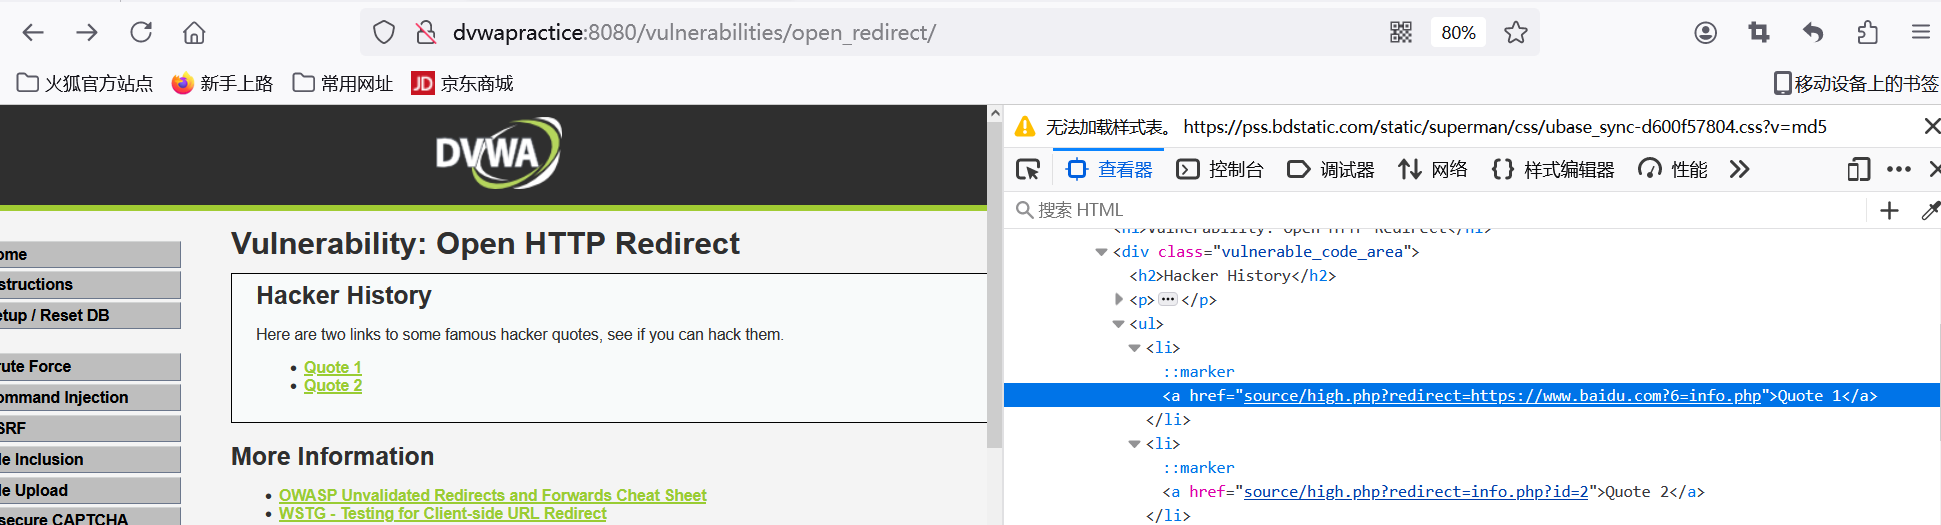1941x525 pixels.
Task: Open the Firefox hamburger menu
Action: [x=1921, y=32]
